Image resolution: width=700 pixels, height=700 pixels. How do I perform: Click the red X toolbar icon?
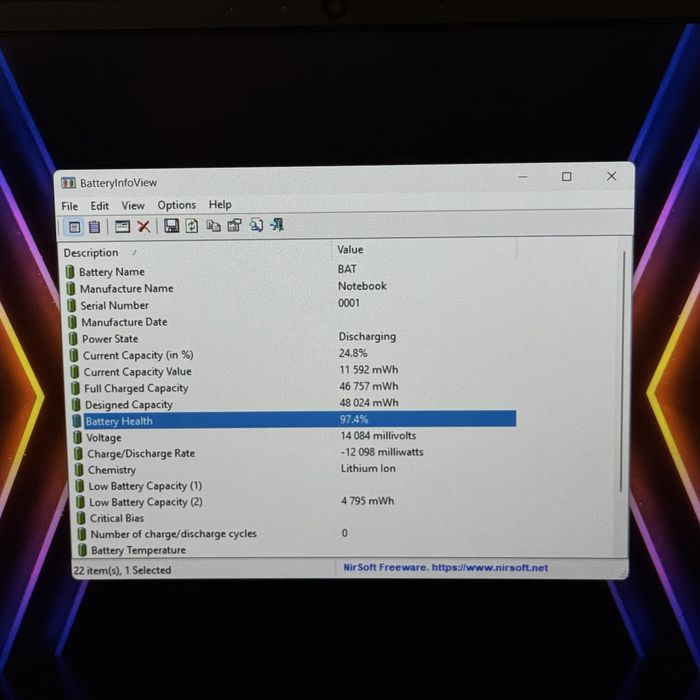[143, 226]
